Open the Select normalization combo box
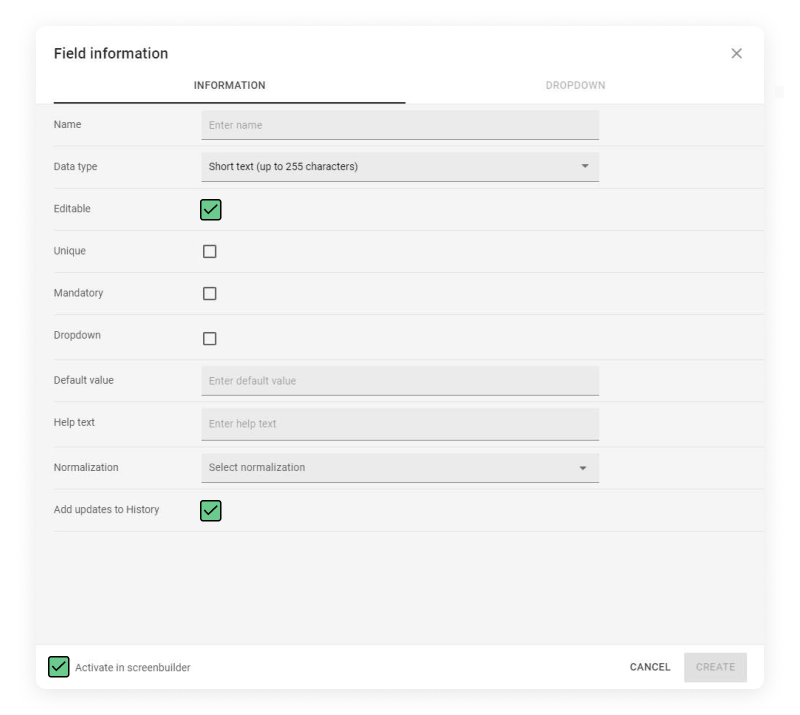Image resolution: width=800 pixels, height=715 pixels. coord(400,468)
